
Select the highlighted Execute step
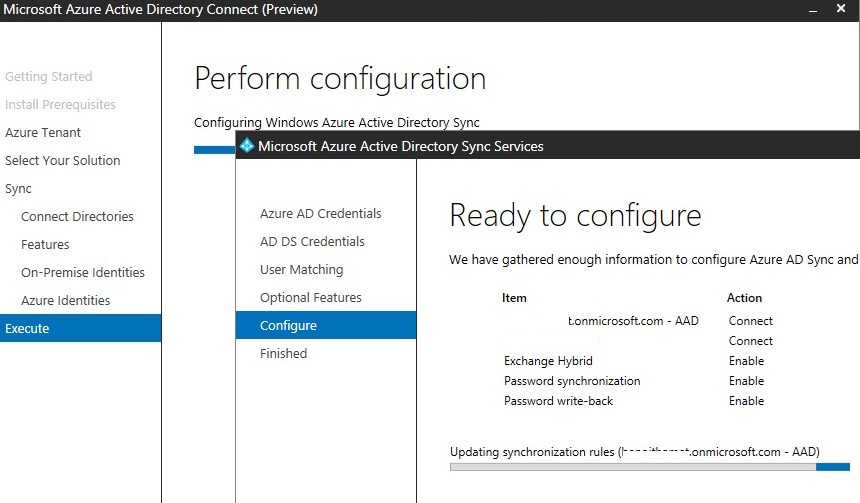pyautogui.click(x=27, y=329)
